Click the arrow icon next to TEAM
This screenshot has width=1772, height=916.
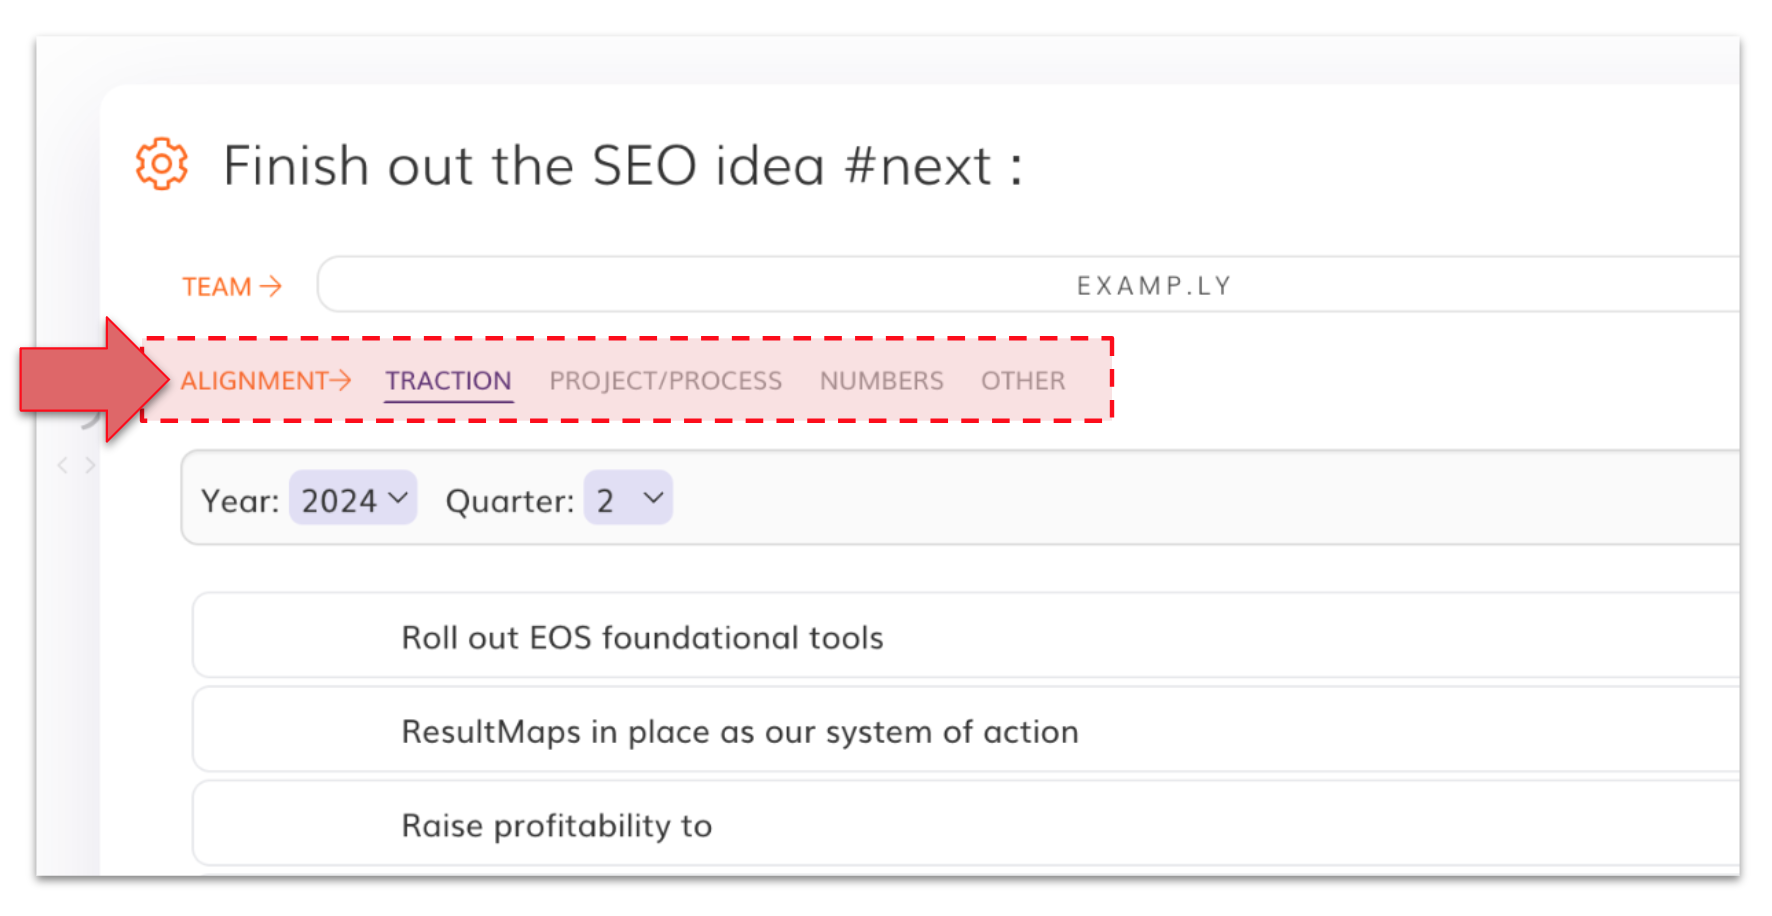click(271, 287)
